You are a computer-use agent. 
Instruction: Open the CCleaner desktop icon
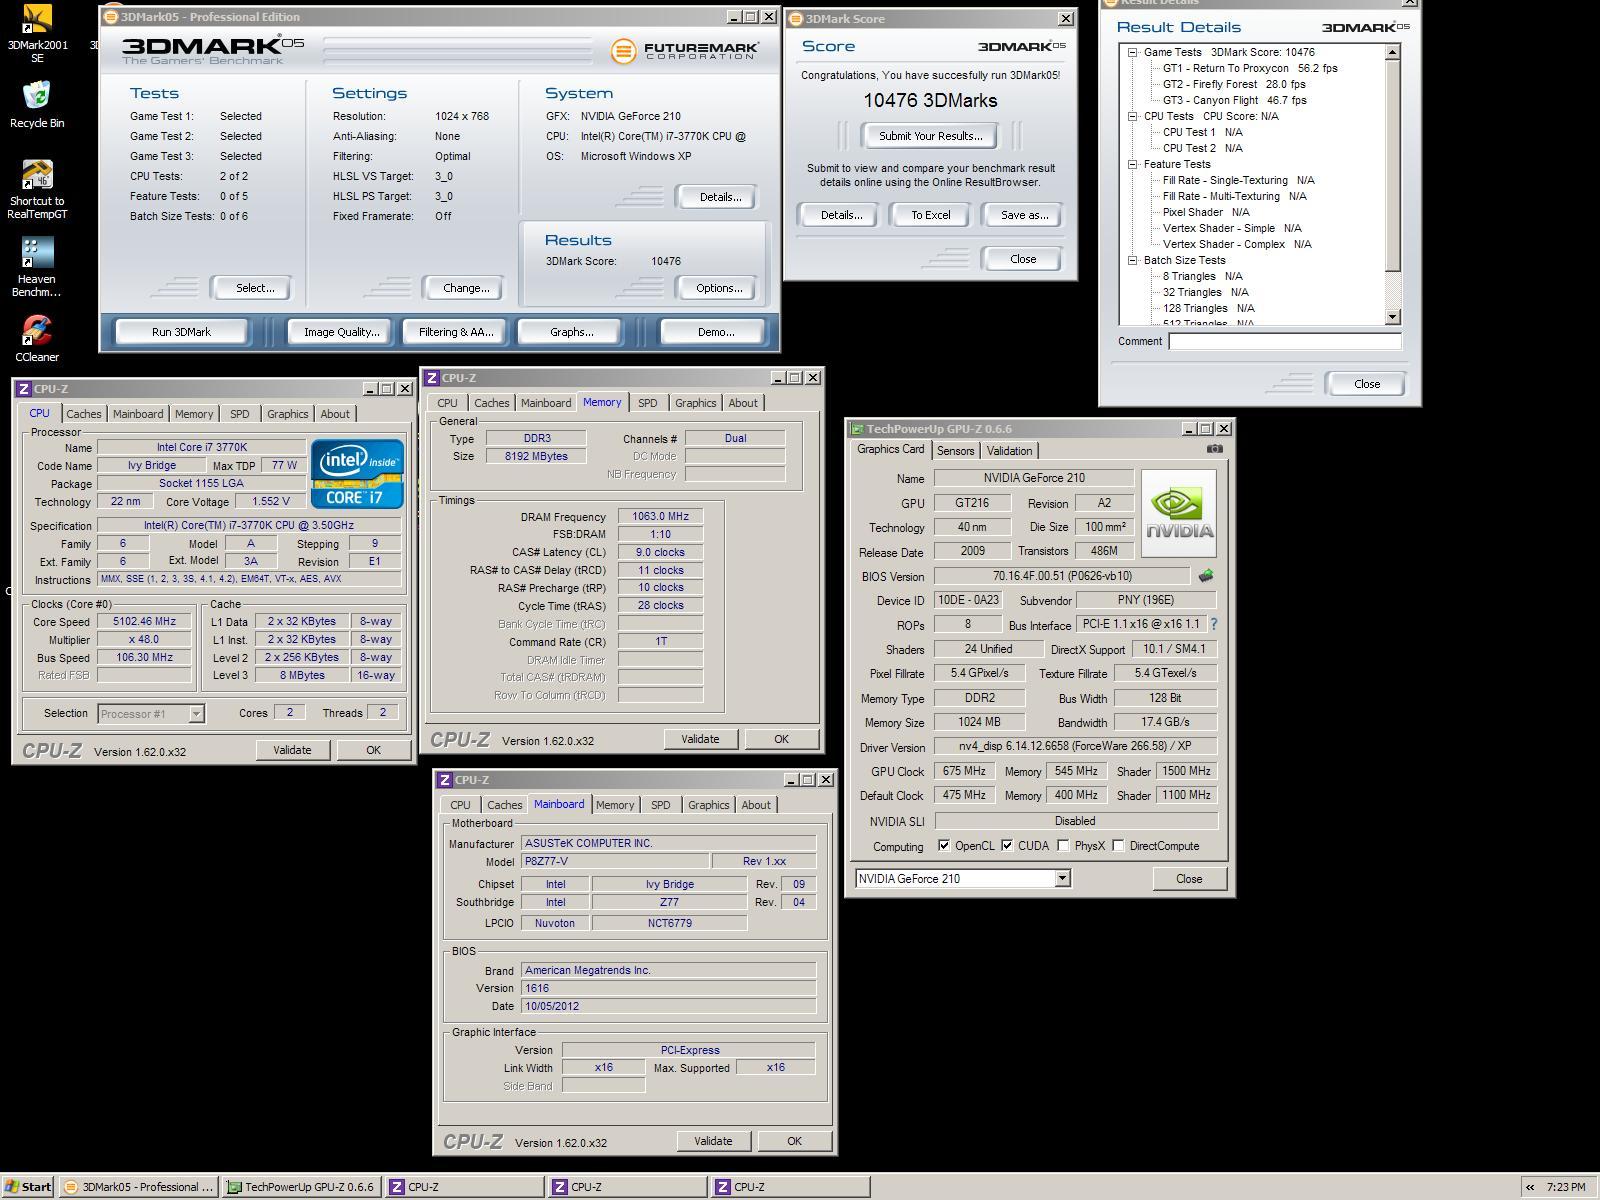point(37,338)
